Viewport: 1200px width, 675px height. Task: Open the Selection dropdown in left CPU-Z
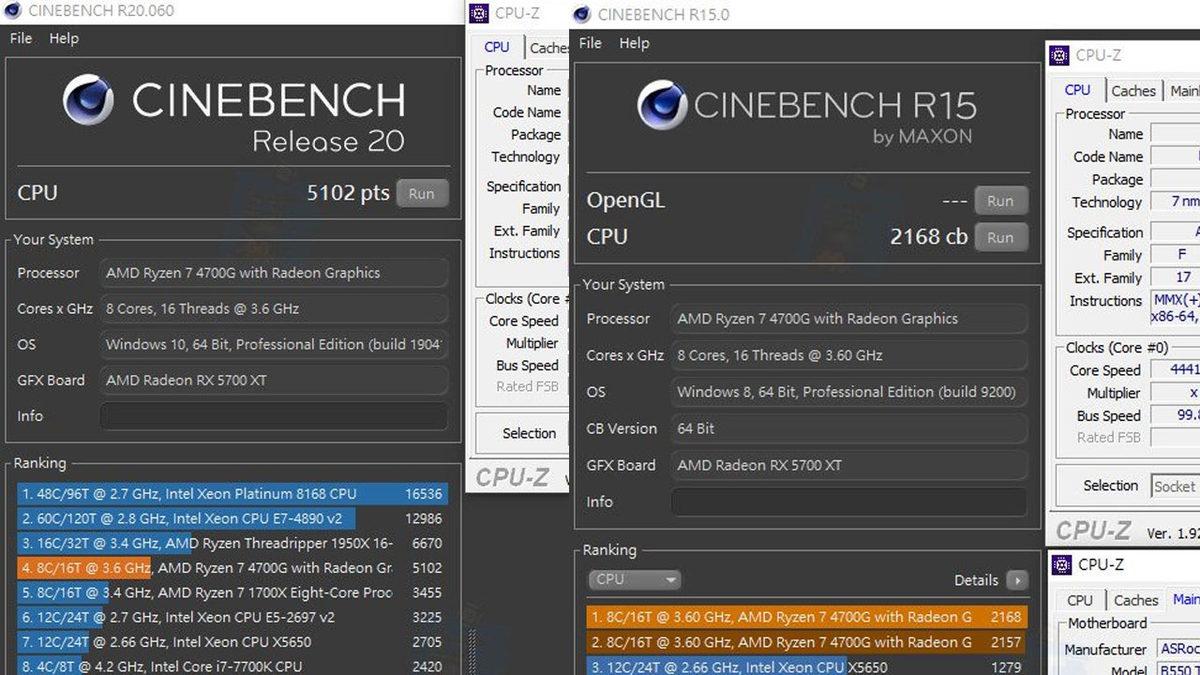click(529, 433)
